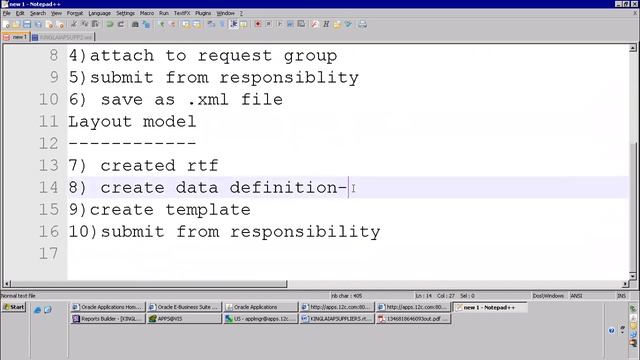Click the Paste toolbar icon
The height and width of the screenshot is (360, 640).
coord(96,24)
